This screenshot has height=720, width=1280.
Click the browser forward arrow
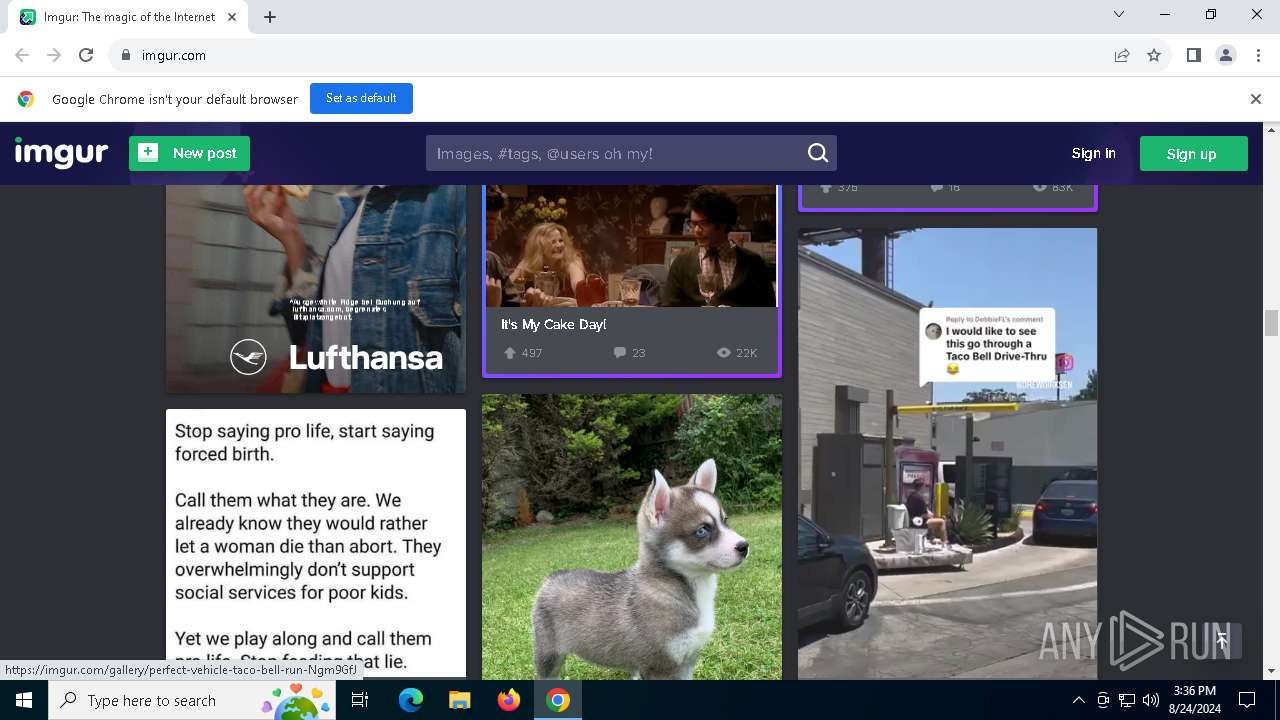(54, 55)
